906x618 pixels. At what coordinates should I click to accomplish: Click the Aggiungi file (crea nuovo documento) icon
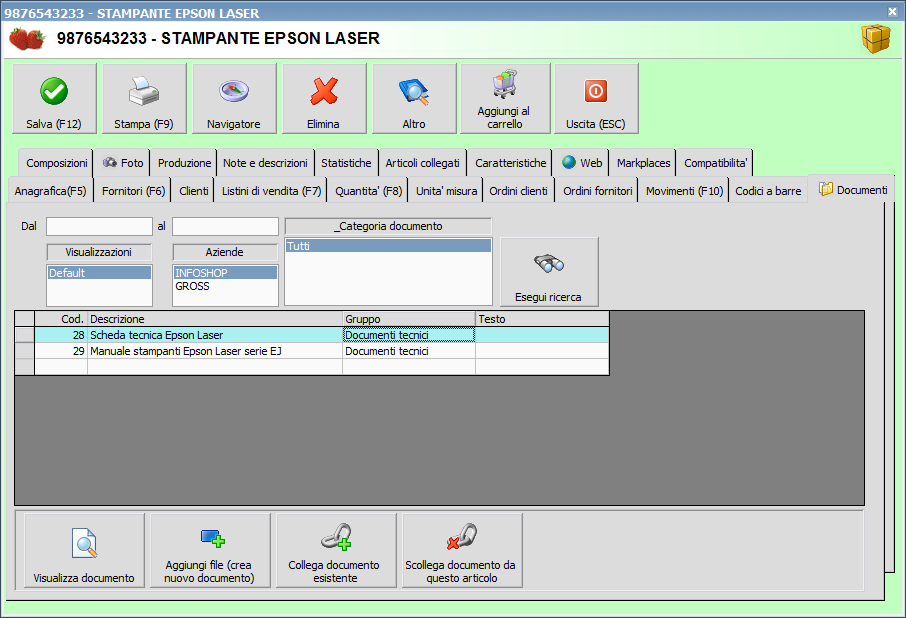(213, 538)
